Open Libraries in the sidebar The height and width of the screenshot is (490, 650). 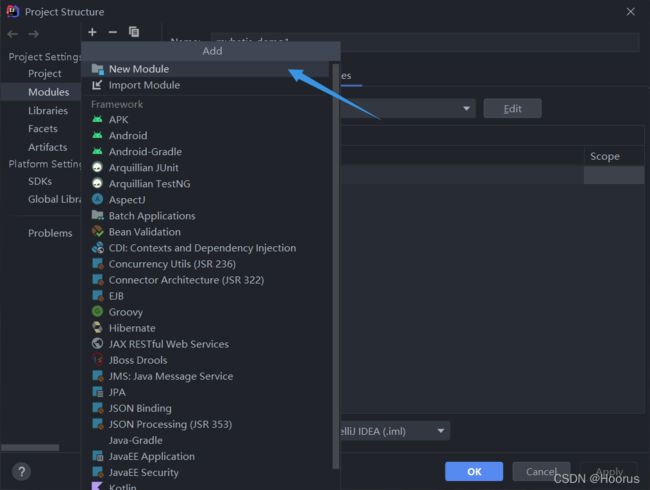(x=48, y=111)
